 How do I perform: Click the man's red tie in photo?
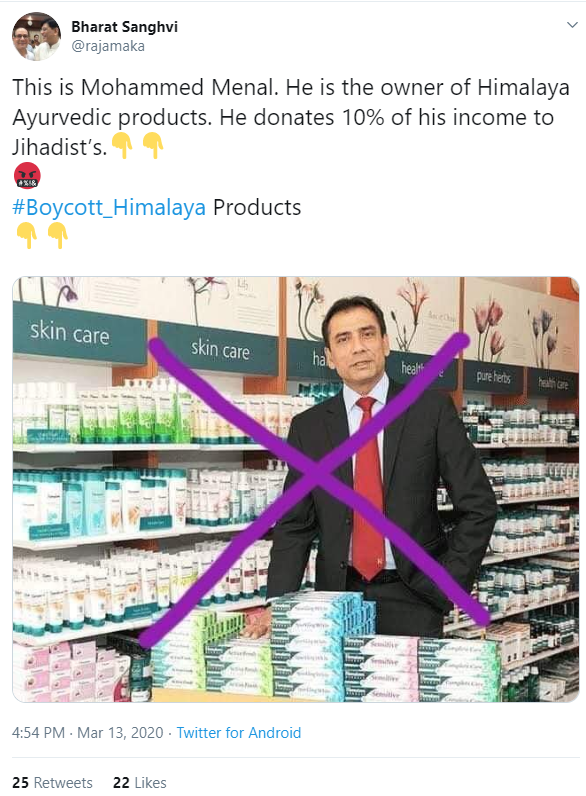(x=368, y=488)
